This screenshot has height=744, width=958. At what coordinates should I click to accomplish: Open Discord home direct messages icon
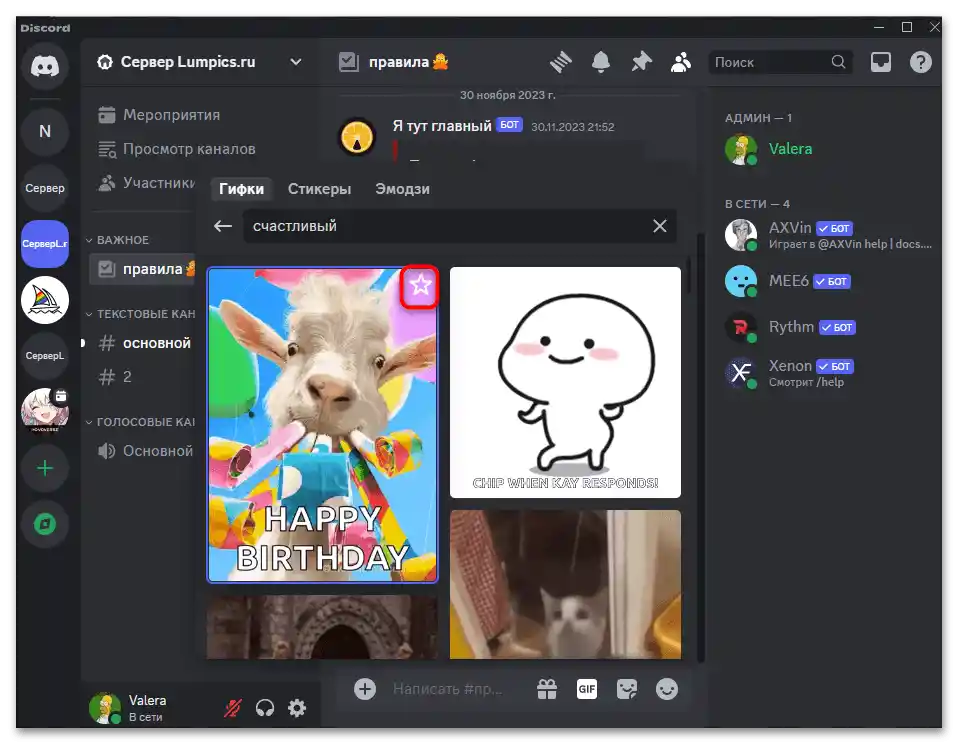pos(45,65)
